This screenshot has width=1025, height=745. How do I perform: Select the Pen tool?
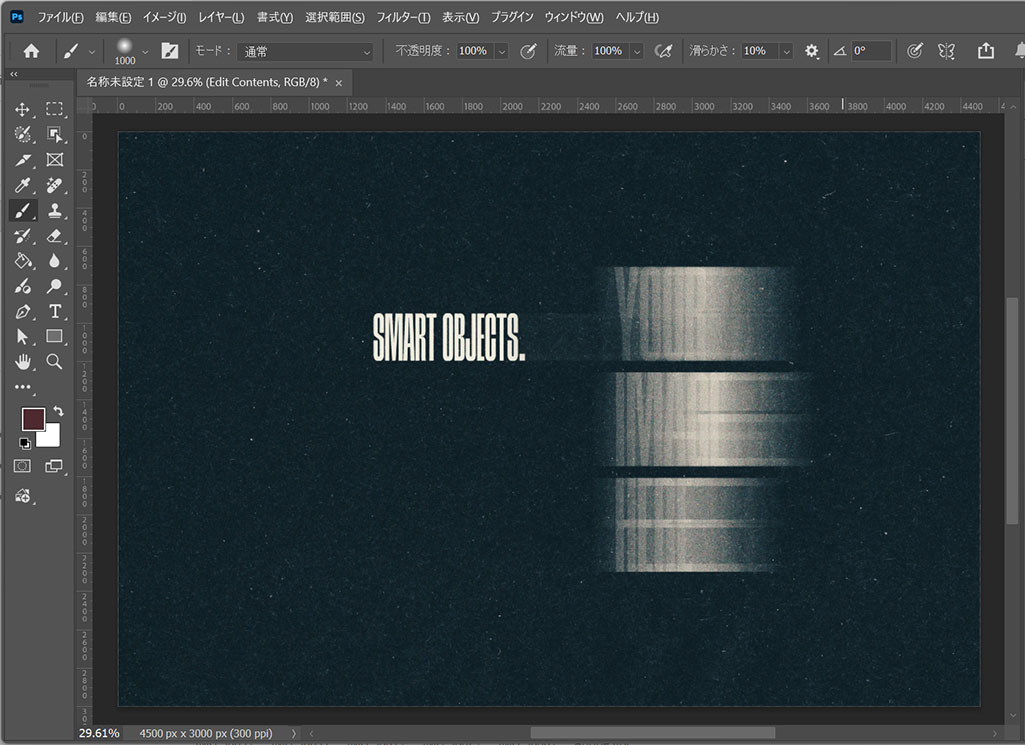22,312
